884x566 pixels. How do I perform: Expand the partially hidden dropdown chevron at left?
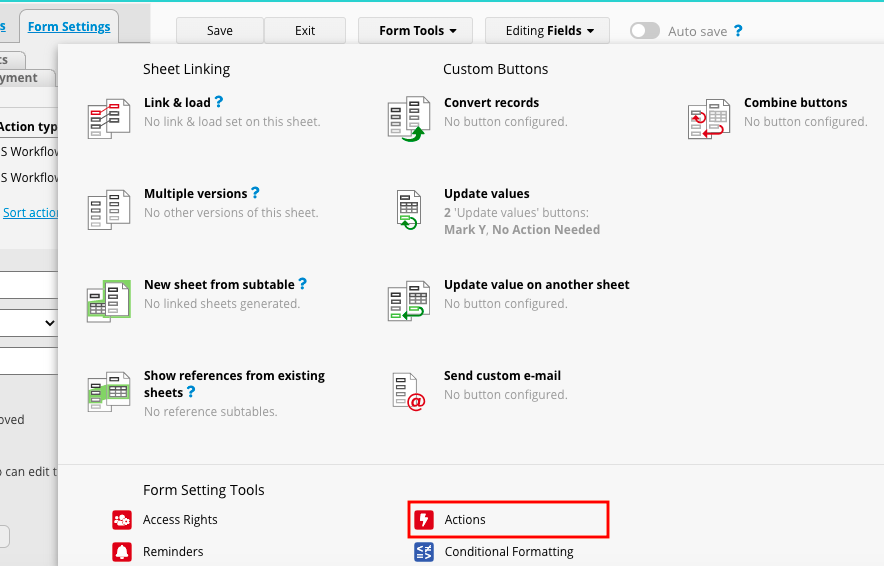(50, 323)
